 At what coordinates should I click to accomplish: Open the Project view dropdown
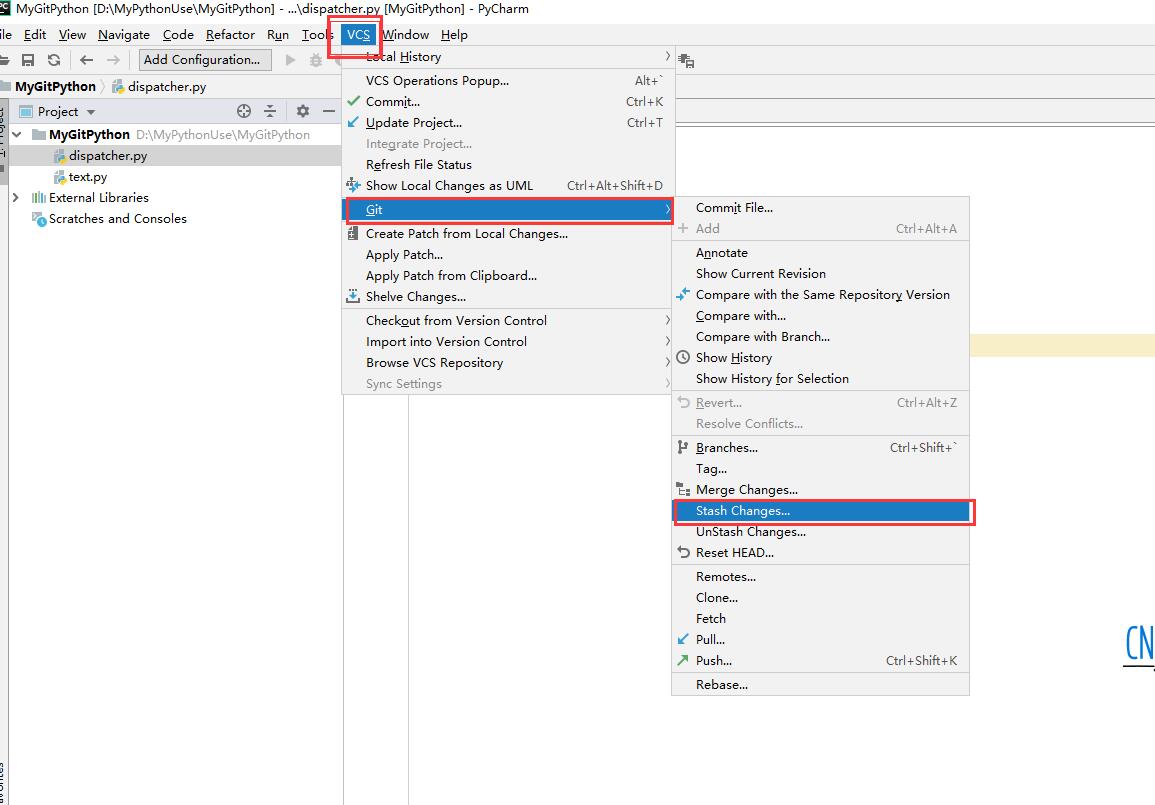coord(91,112)
